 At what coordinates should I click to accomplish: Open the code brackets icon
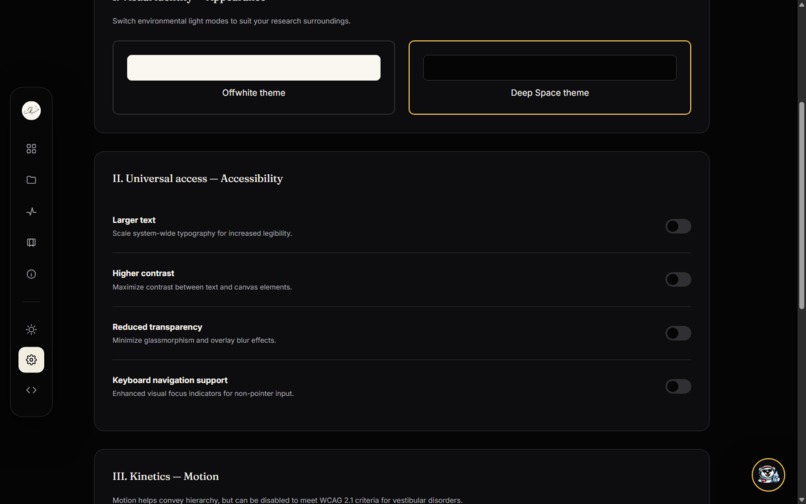pyautogui.click(x=31, y=390)
